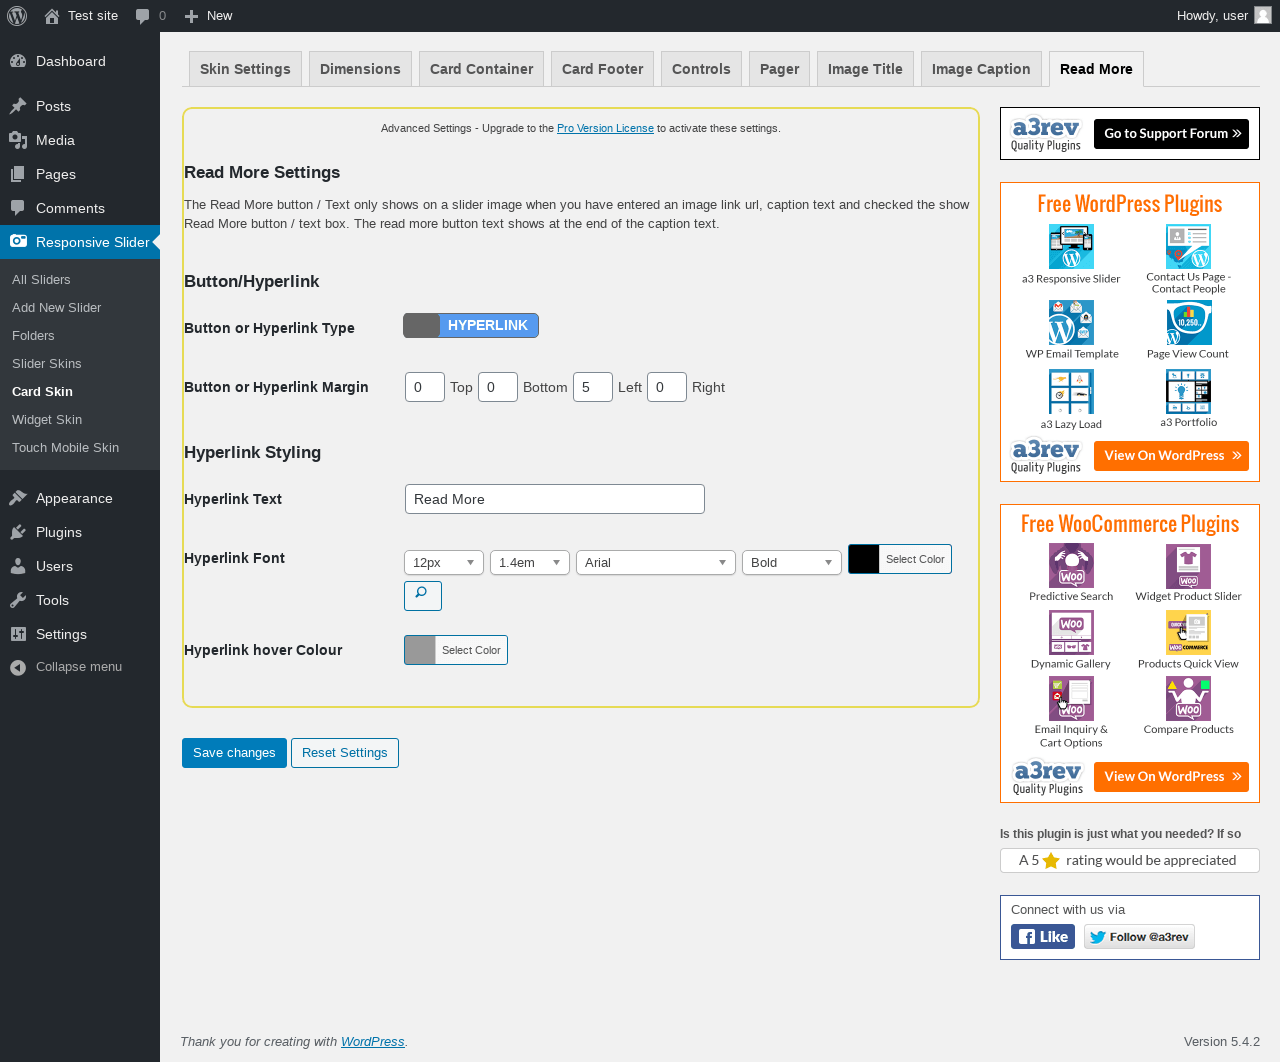Image resolution: width=1280 pixels, height=1062 pixels.
Task: Open the Email Inquiry & Cart Options icon
Action: [x=1071, y=699]
